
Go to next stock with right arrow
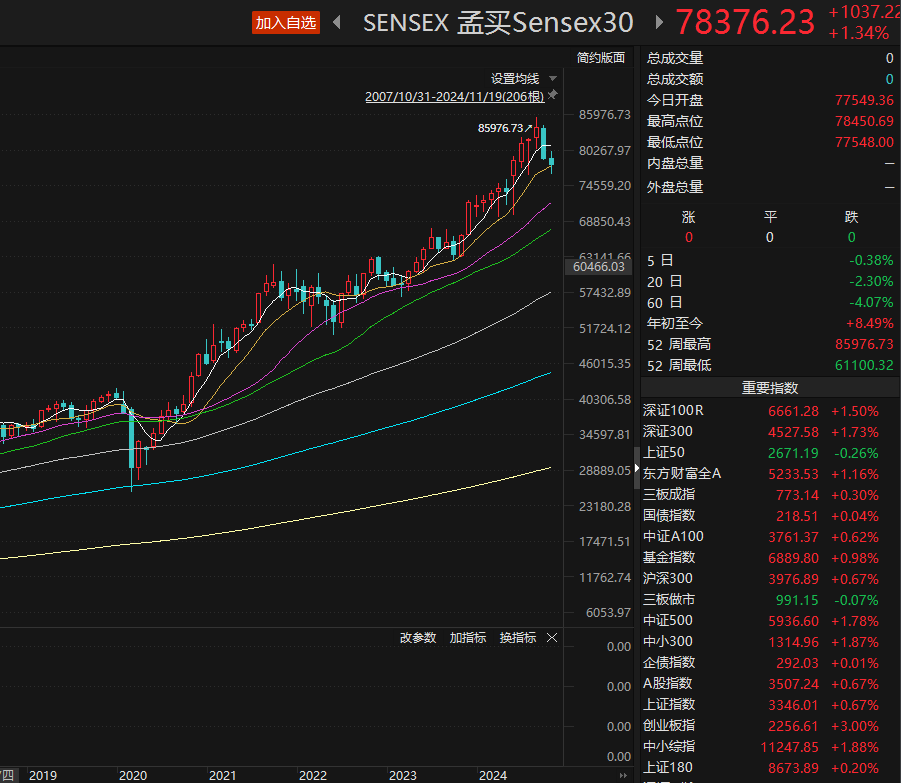[658, 22]
